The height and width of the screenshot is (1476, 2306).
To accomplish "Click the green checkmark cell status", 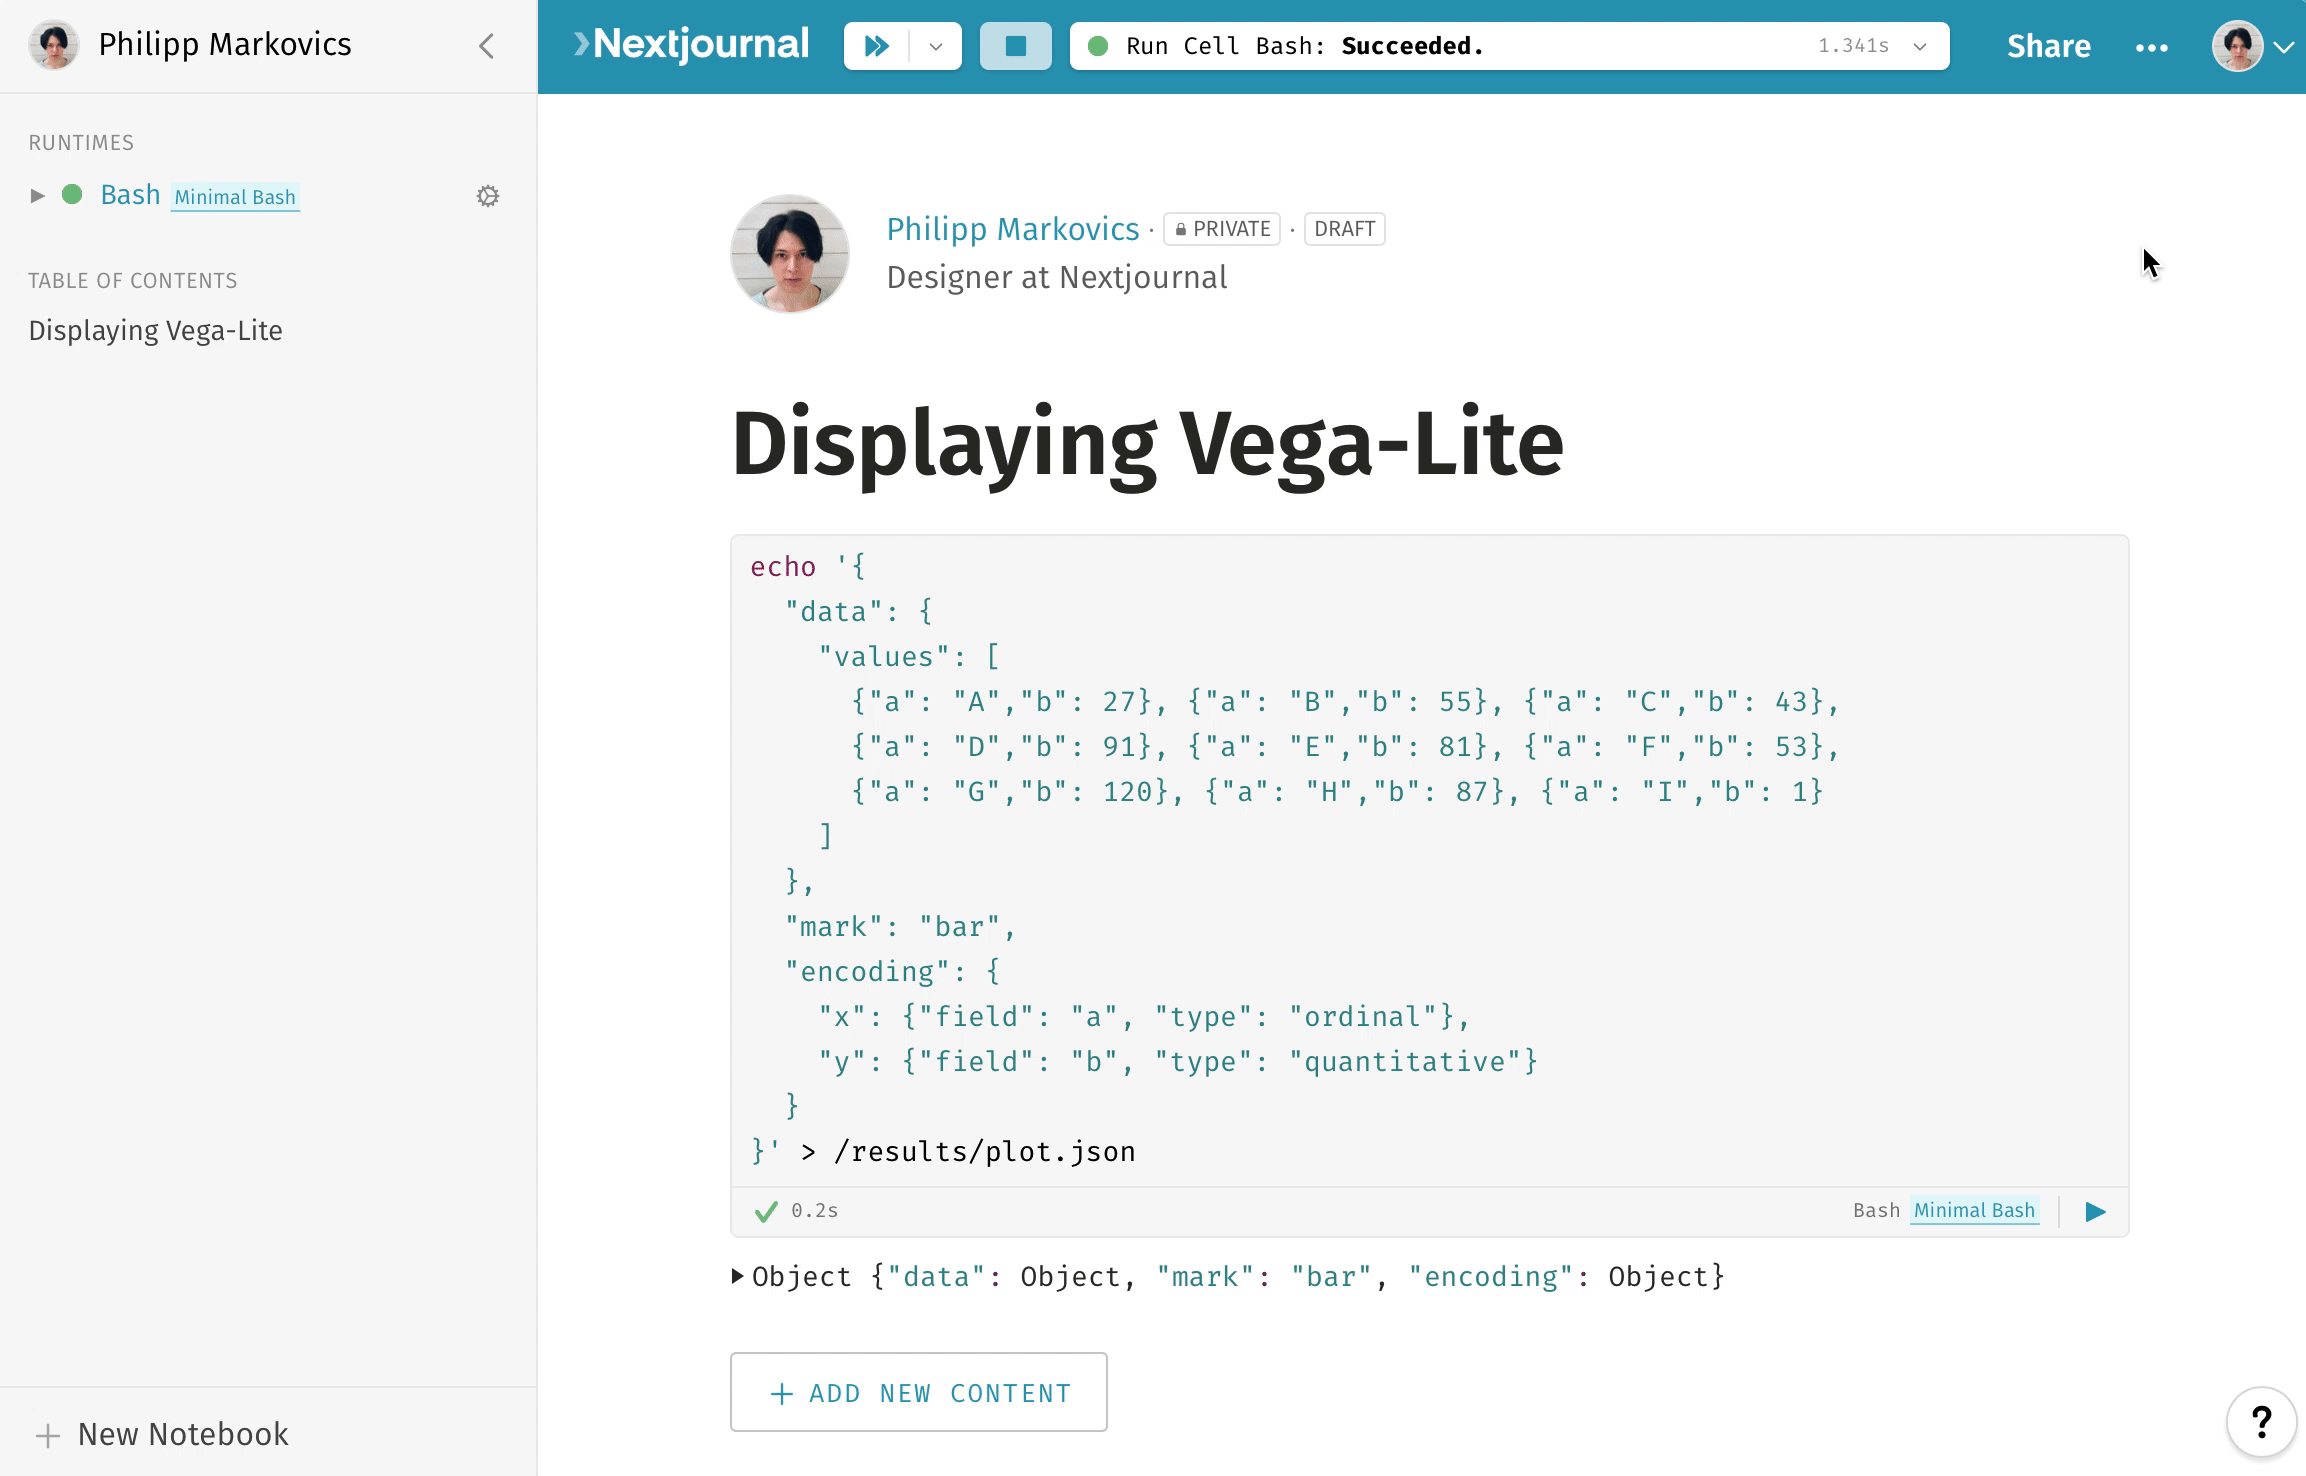I will click(x=766, y=1212).
